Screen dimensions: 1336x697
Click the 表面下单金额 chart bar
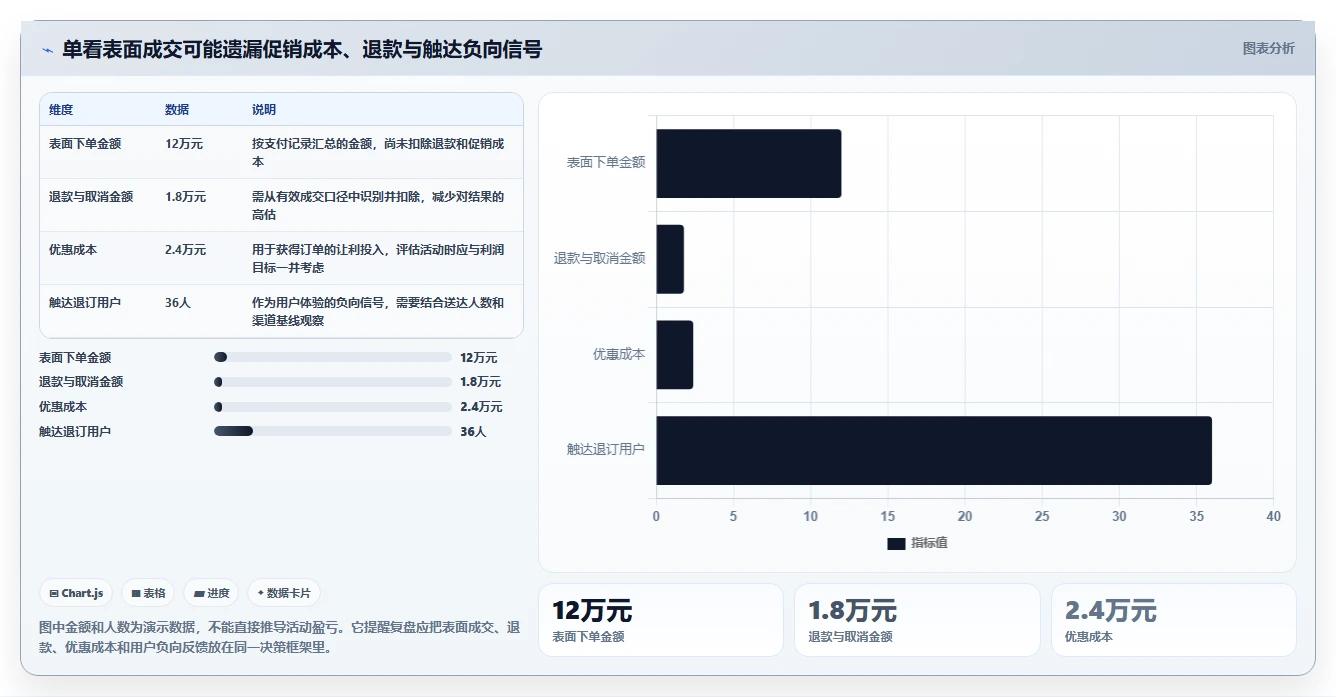click(x=748, y=163)
